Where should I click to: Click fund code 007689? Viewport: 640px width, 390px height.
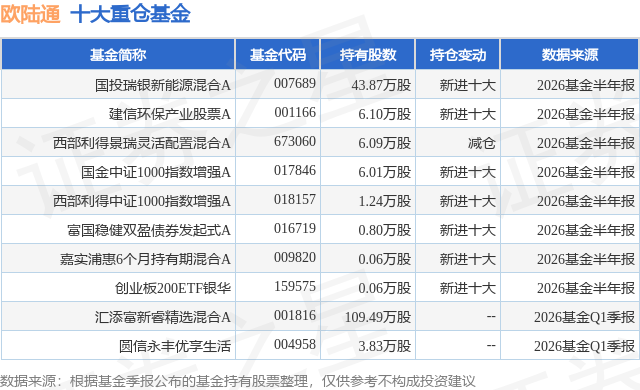tap(295, 83)
